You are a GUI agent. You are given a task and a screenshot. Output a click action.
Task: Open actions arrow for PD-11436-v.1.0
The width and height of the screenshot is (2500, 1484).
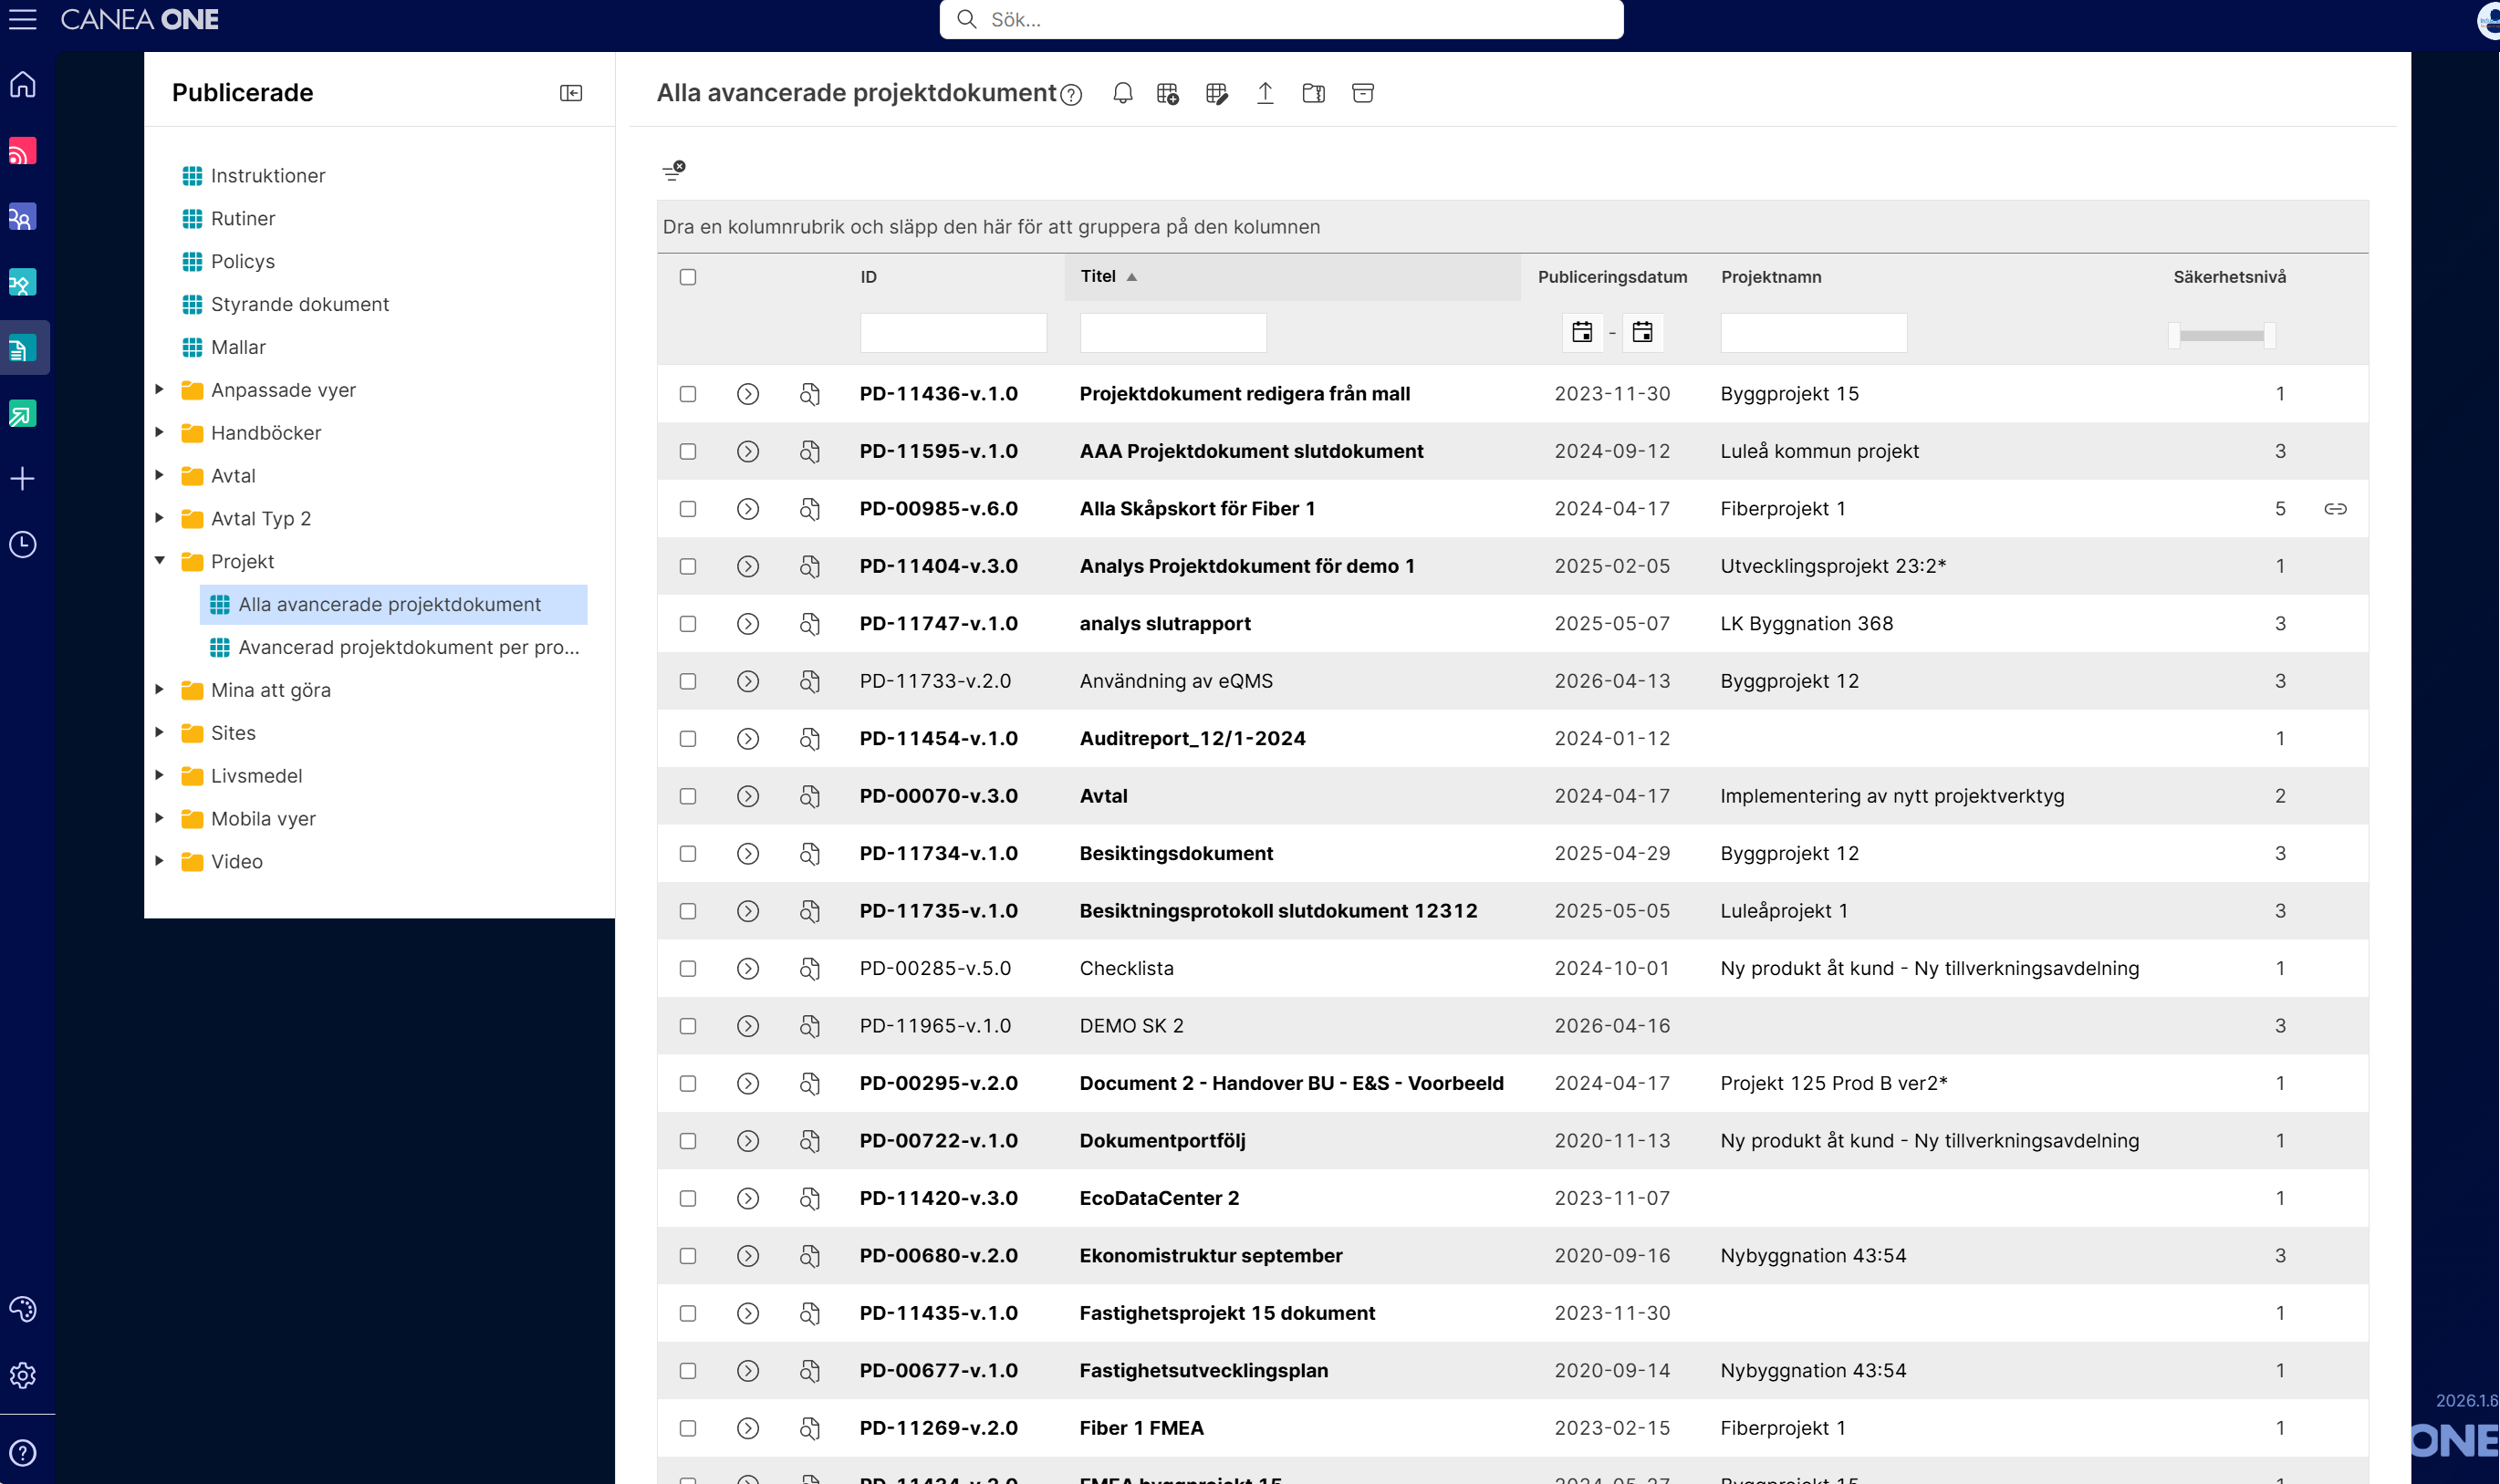pos(748,394)
